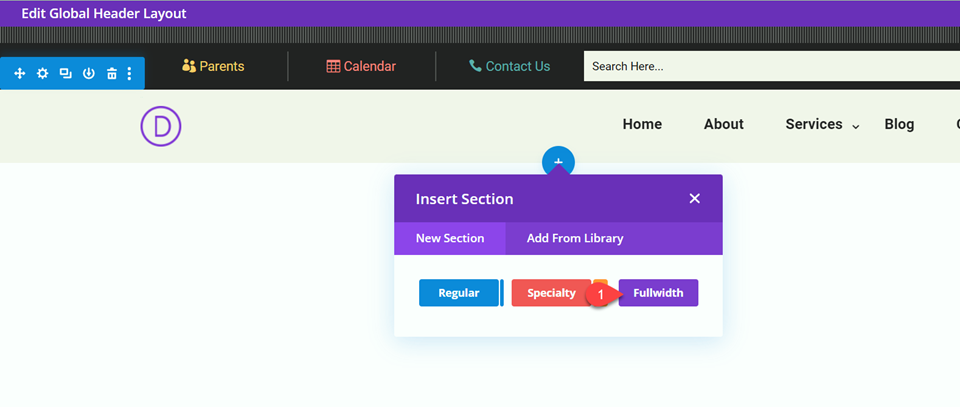
Task: Switch to Add From Library tab
Action: tap(575, 238)
